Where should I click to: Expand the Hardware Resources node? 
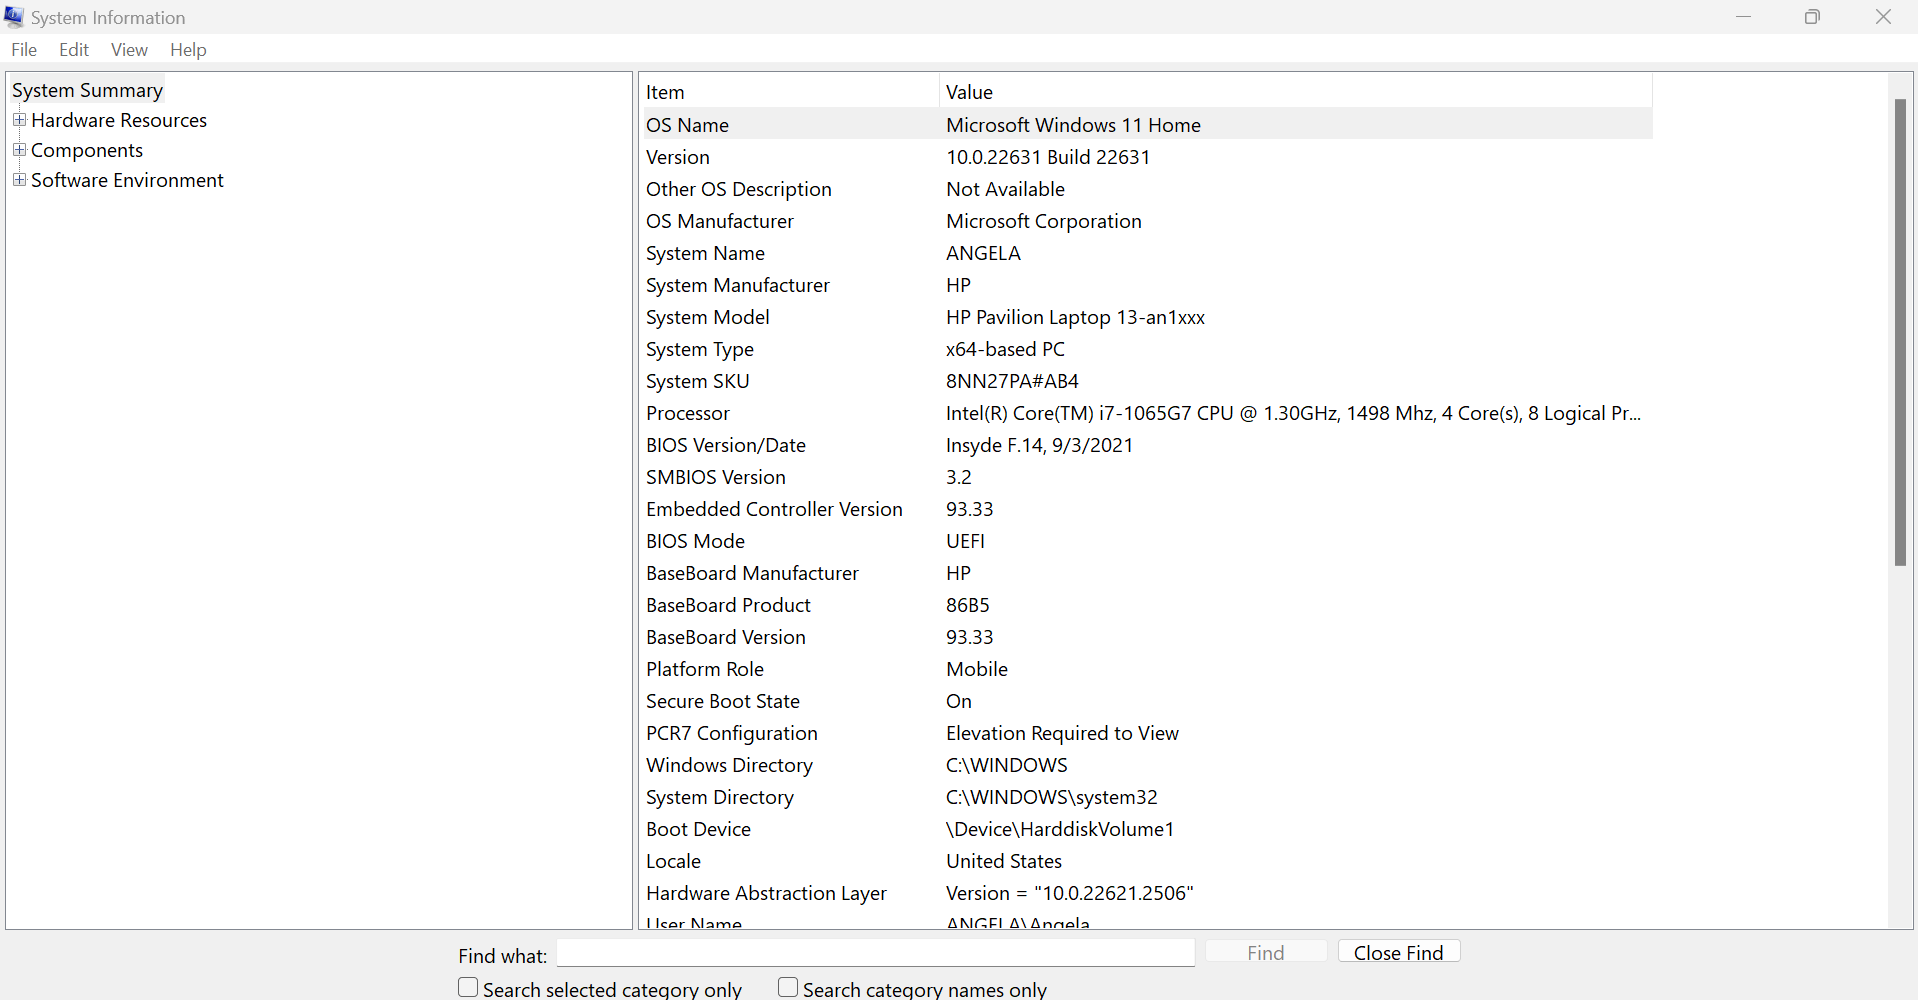point(19,120)
